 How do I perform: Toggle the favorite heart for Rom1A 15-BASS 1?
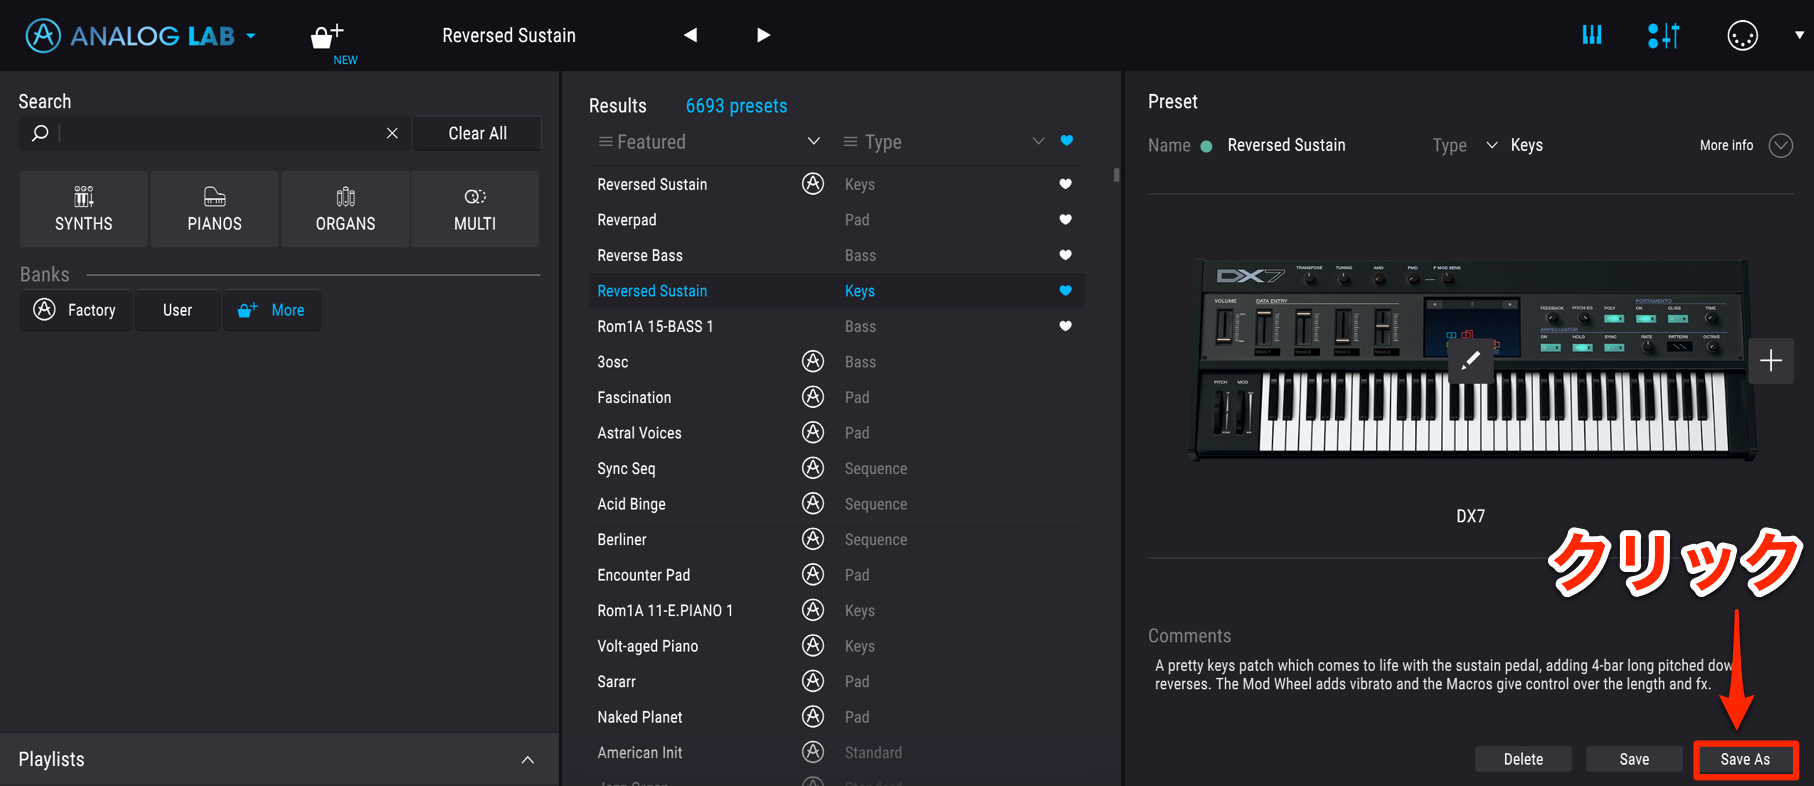point(1065,326)
